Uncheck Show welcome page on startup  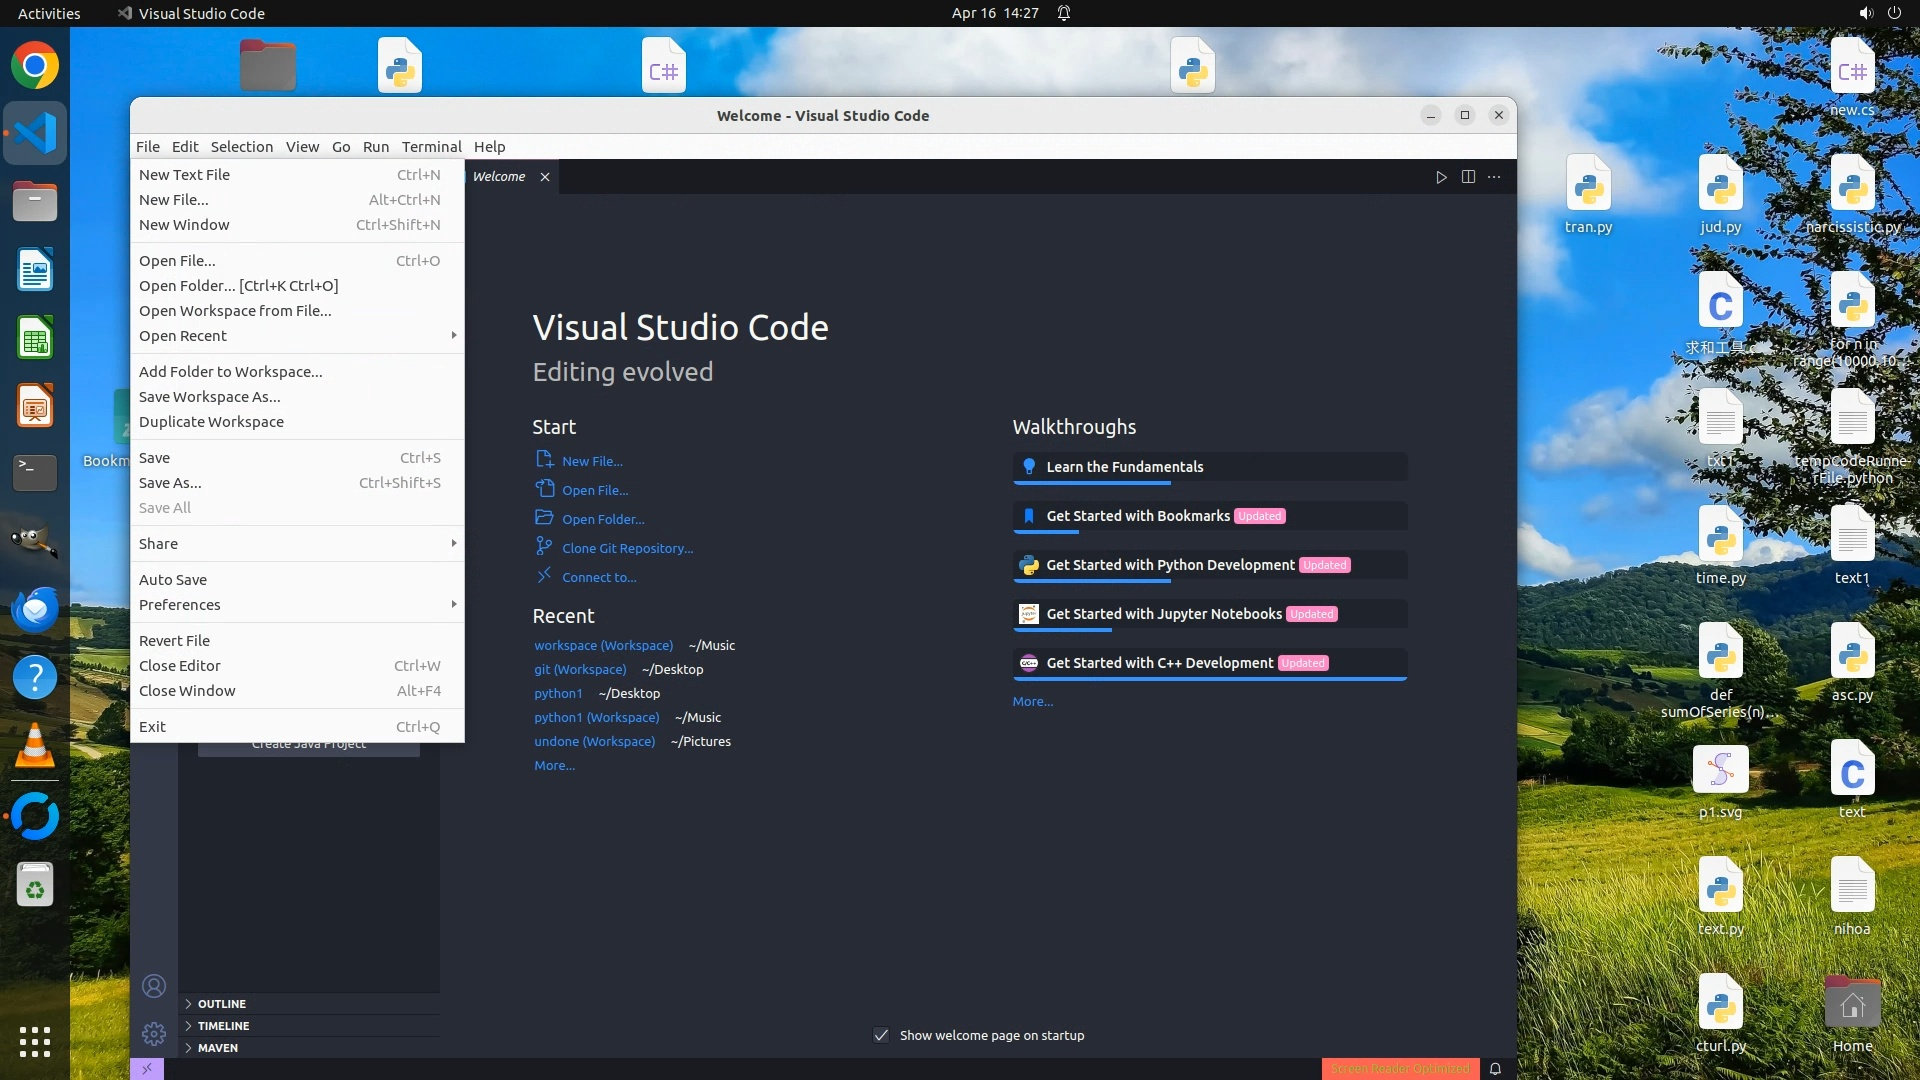pyautogui.click(x=881, y=1035)
